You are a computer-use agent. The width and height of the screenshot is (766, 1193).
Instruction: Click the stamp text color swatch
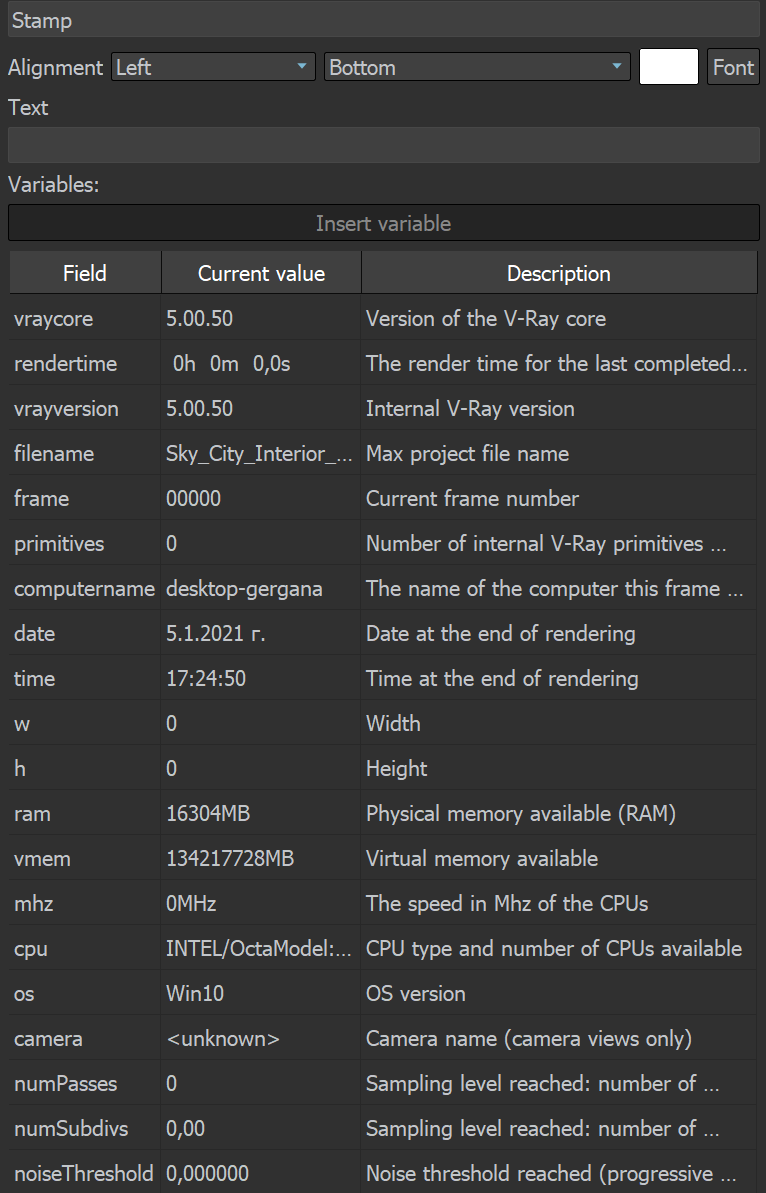tap(668, 66)
